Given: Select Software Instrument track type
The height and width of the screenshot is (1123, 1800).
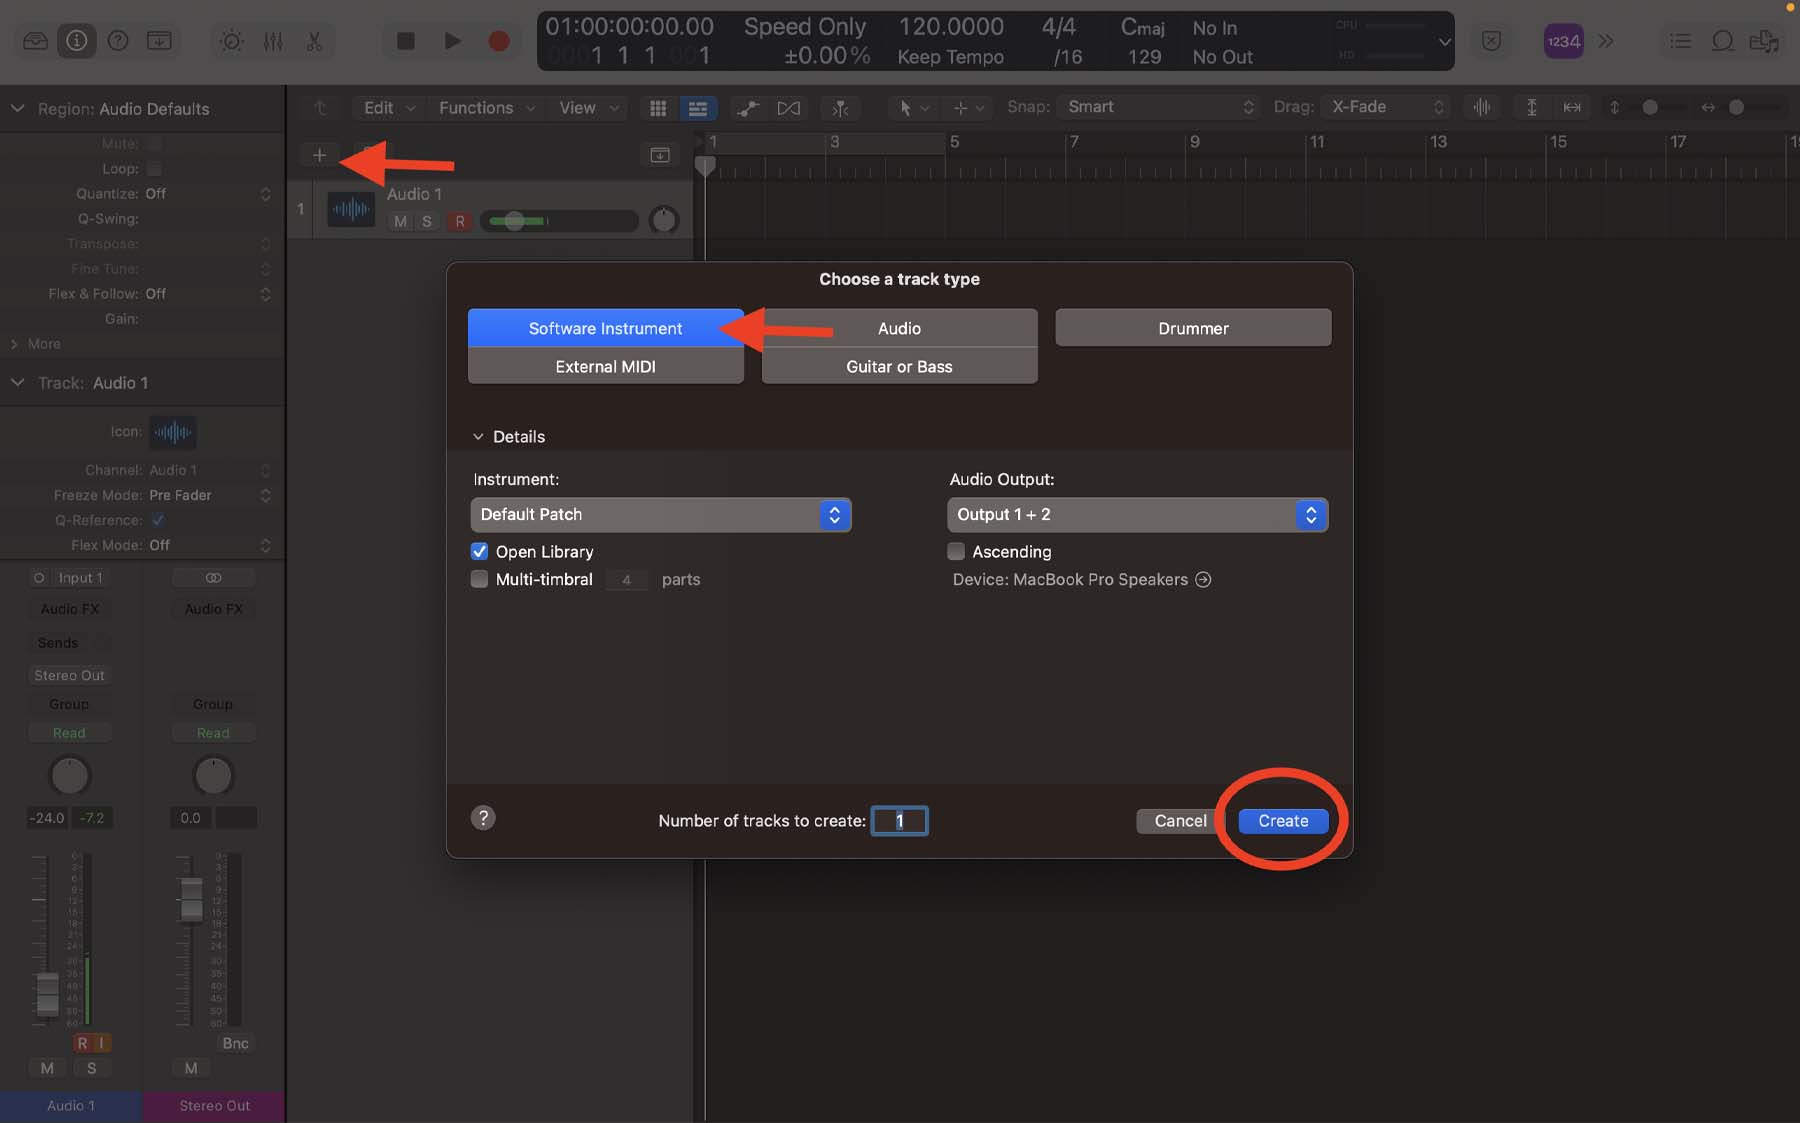Looking at the screenshot, I should (605, 328).
